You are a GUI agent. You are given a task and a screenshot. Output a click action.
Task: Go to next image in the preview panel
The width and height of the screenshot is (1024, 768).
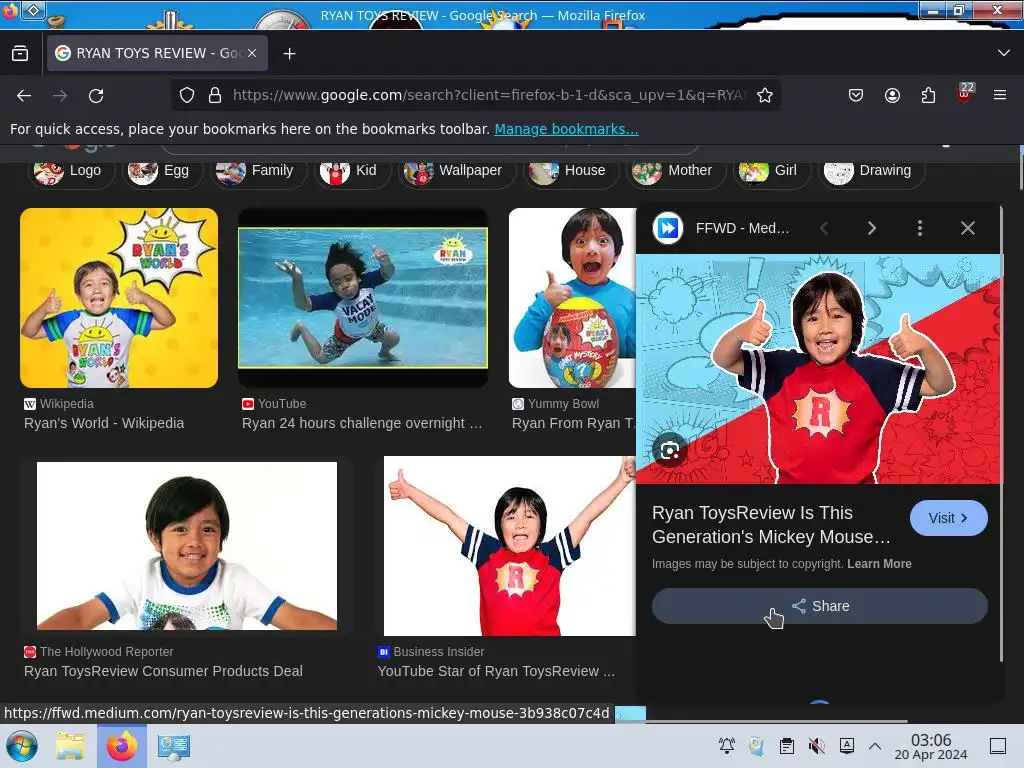click(x=872, y=228)
